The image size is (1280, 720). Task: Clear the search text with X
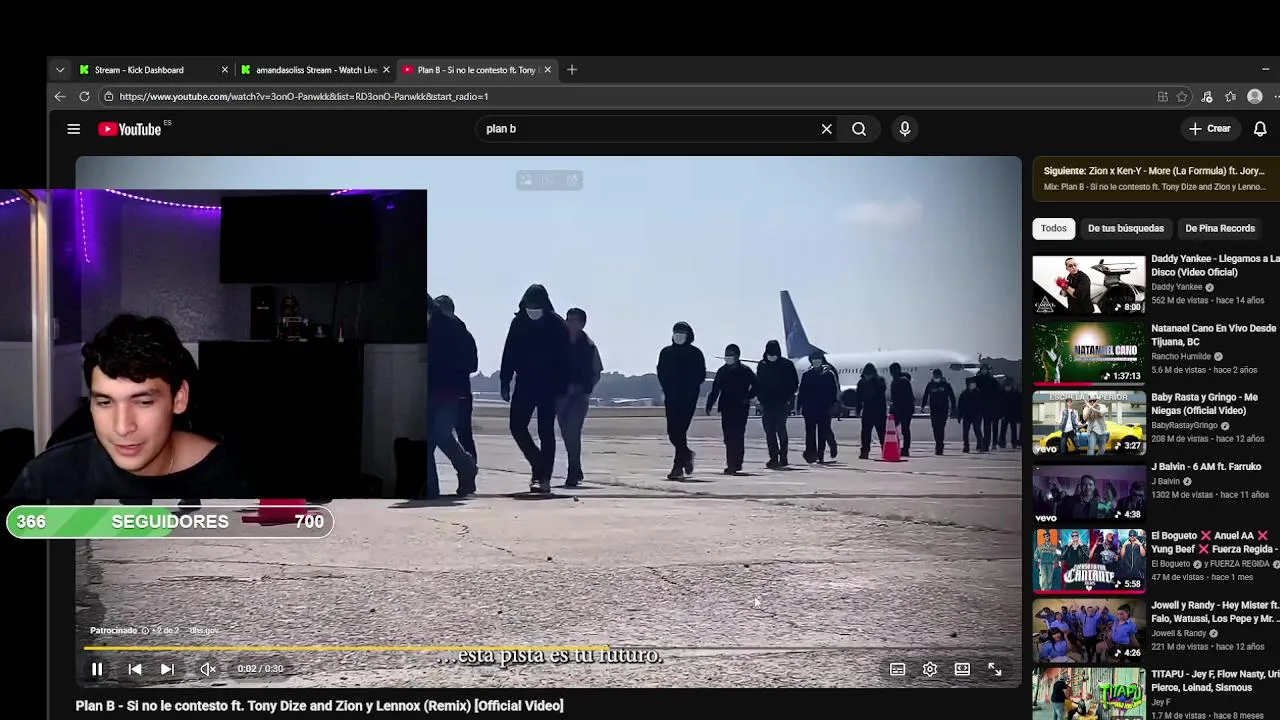click(x=826, y=129)
